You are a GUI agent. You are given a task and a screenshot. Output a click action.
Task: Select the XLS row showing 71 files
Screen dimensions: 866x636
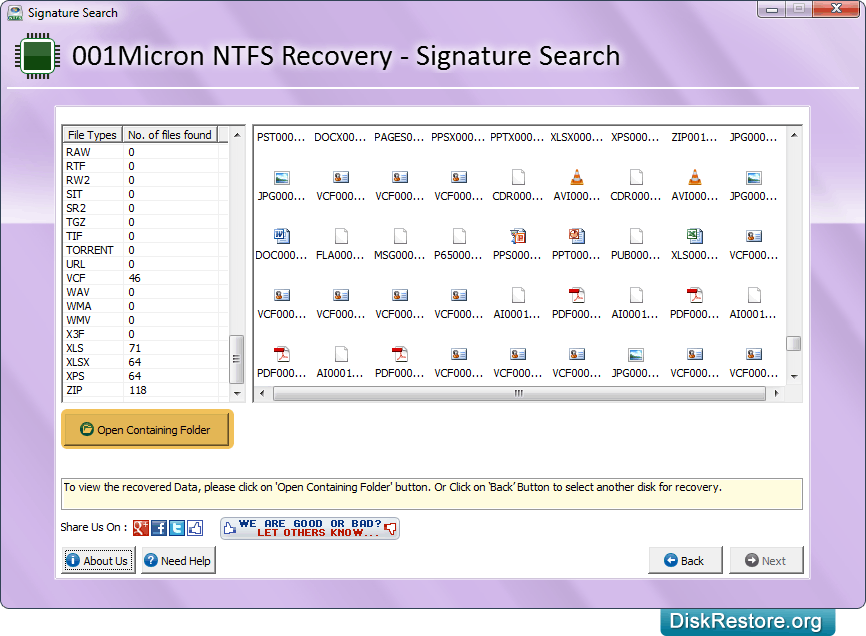coord(145,348)
